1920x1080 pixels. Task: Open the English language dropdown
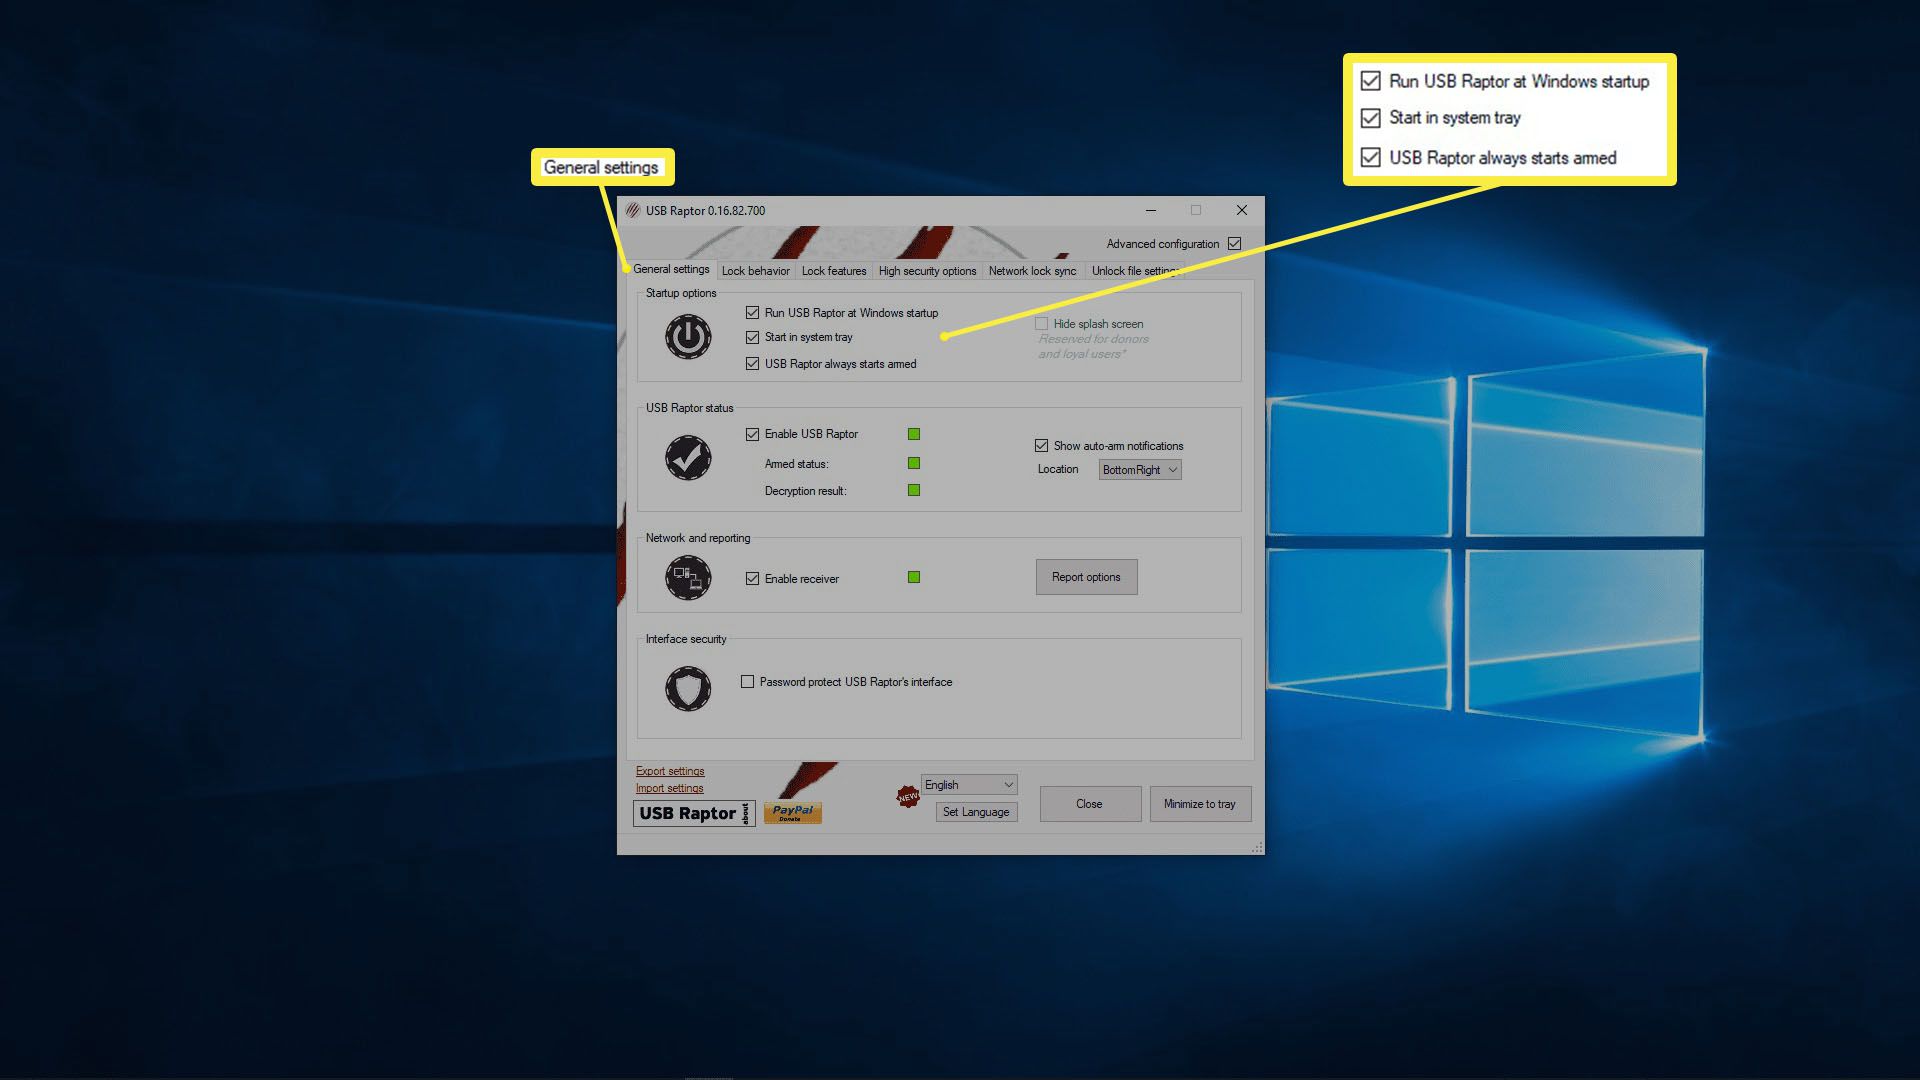969,785
